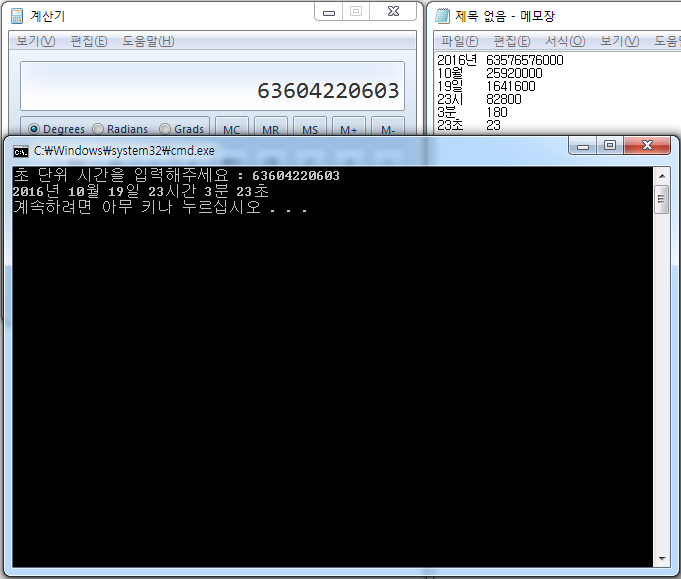Viewport: 681px width, 579px height.
Task: Click the cmd.exe icon in title bar
Action: click(21, 151)
